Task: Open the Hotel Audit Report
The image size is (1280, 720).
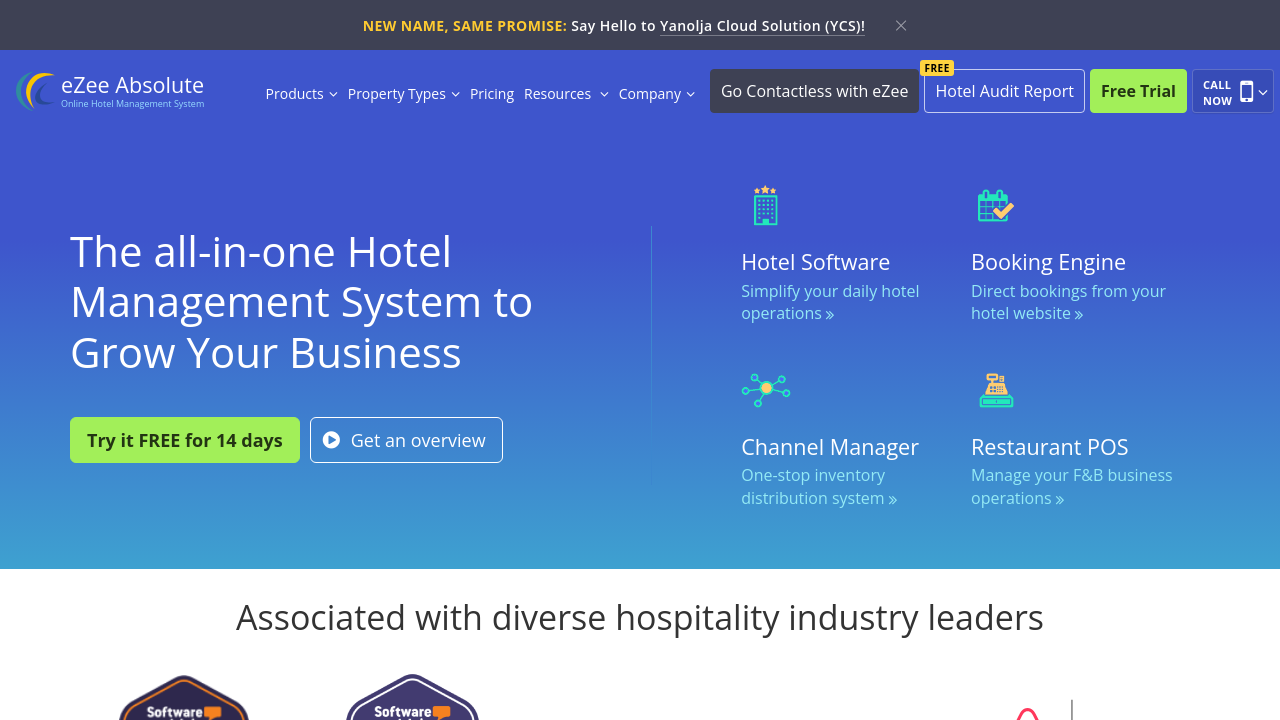Action: click(x=1004, y=91)
